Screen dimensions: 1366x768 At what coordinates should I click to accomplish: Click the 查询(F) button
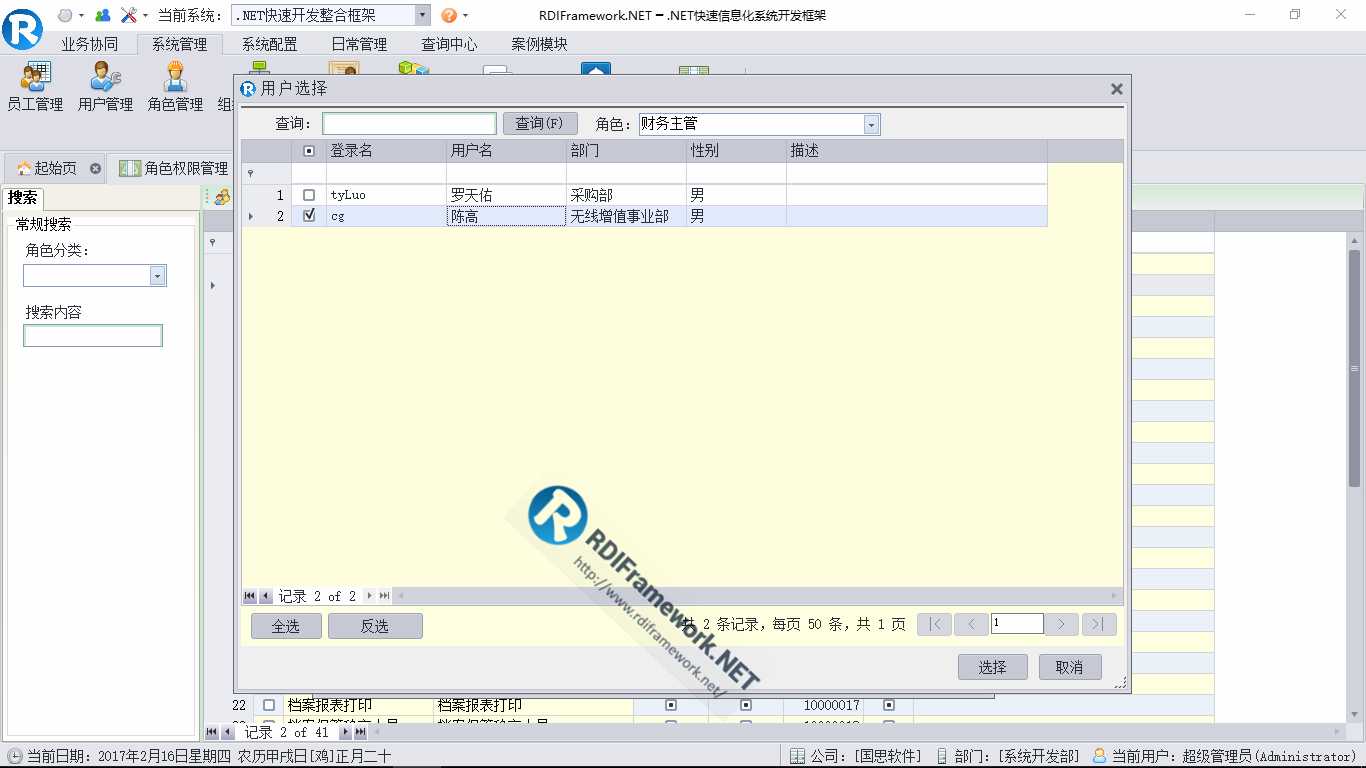coord(540,123)
